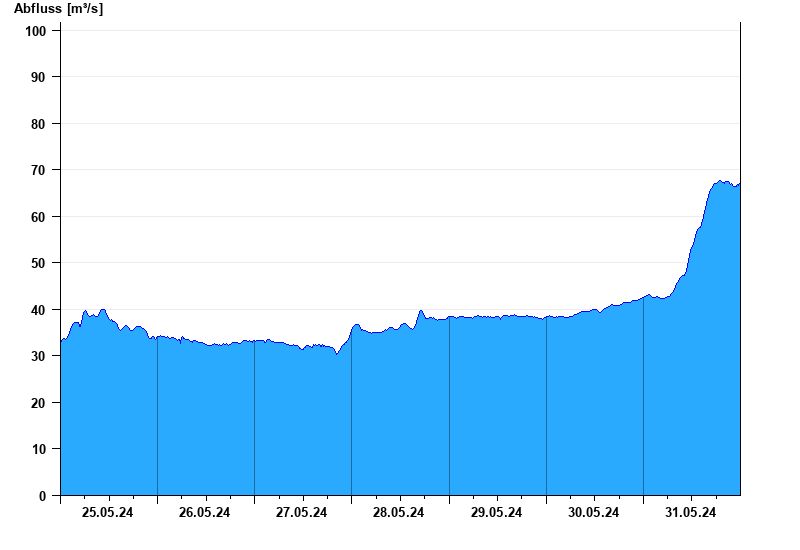Click the date label 26.05.24
This screenshot has height=550, width=800.
tap(204, 512)
